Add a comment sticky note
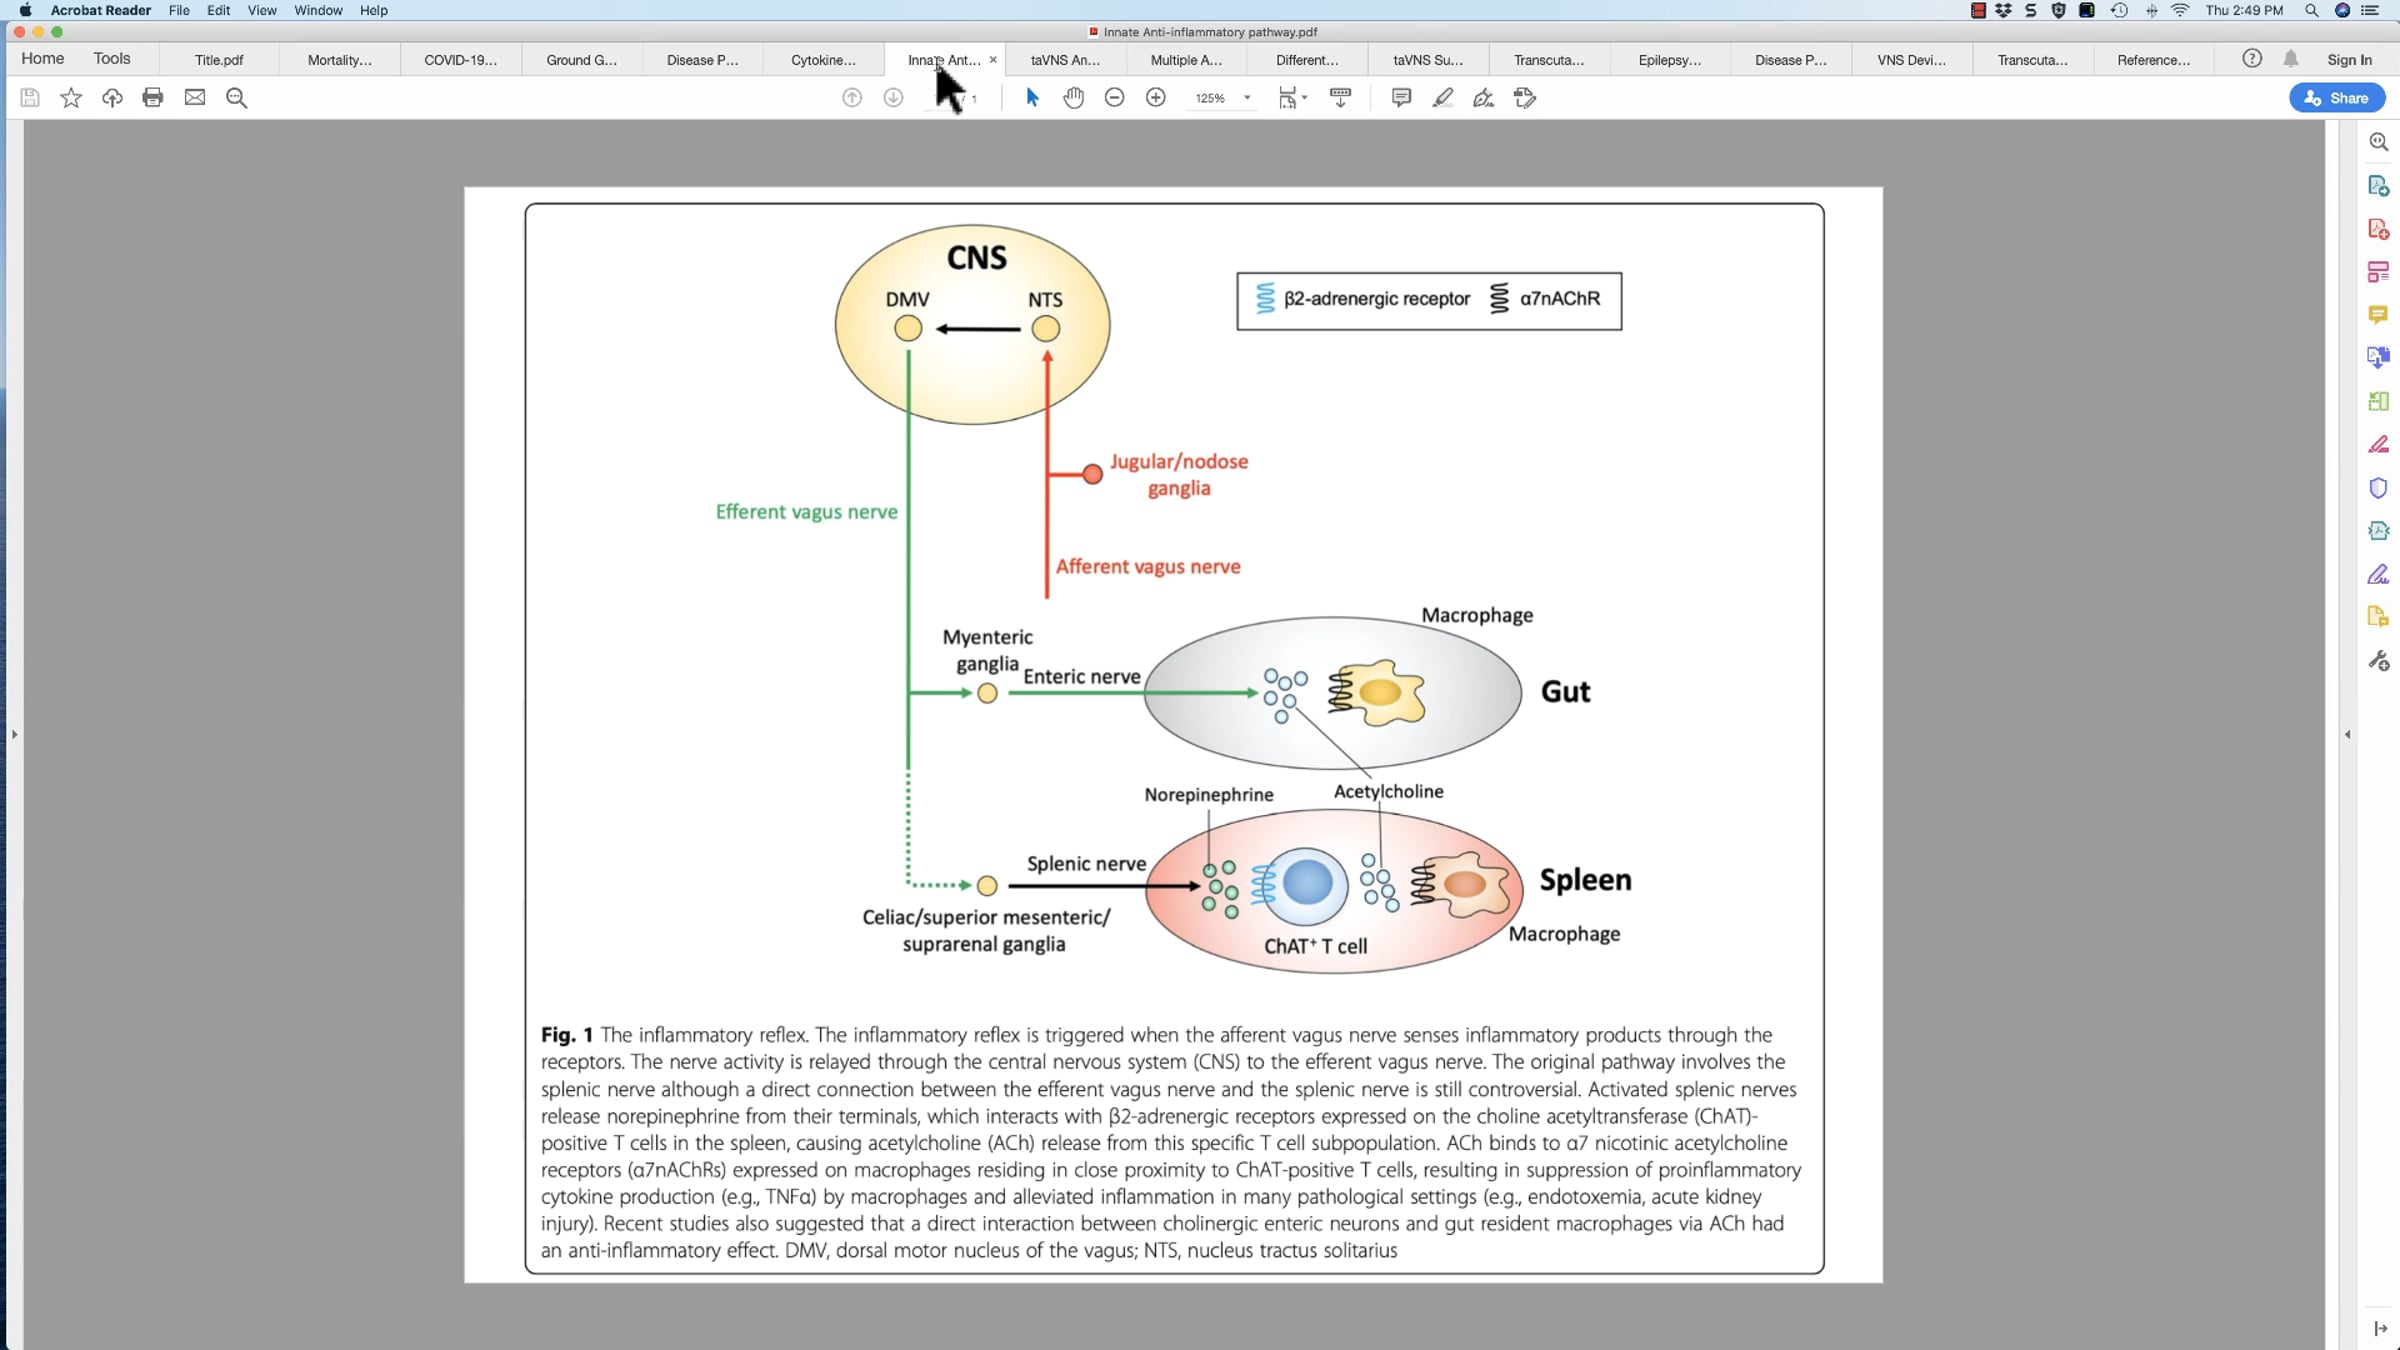The image size is (2400, 1350). [1402, 97]
